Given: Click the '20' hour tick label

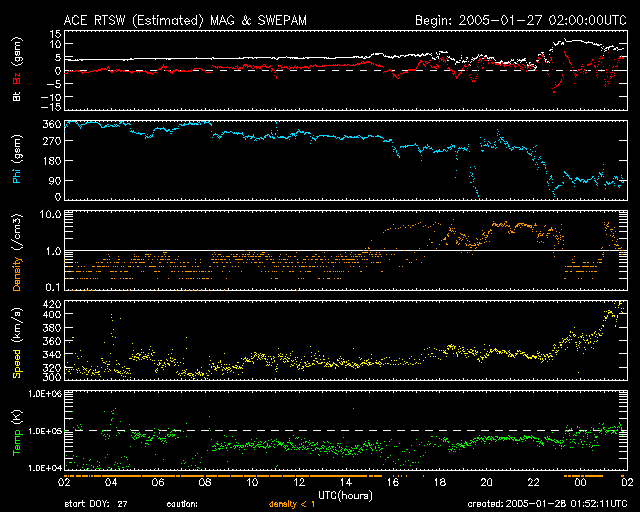Looking at the screenshot, I should 487,483.
